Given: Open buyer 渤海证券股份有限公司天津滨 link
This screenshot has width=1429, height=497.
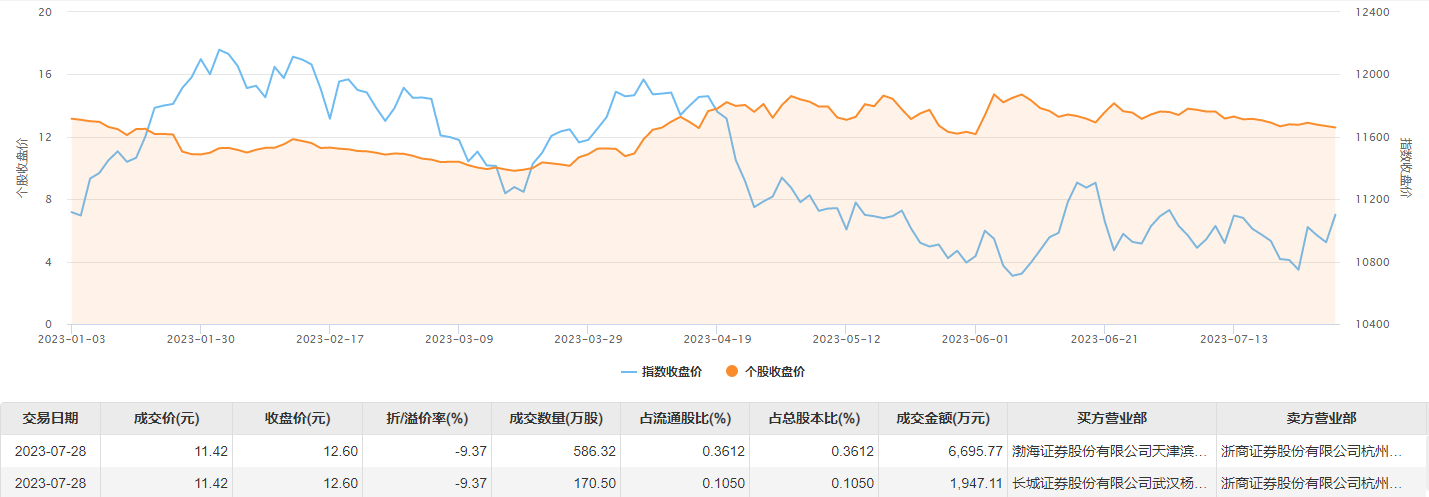Looking at the screenshot, I should point(1108,451).
